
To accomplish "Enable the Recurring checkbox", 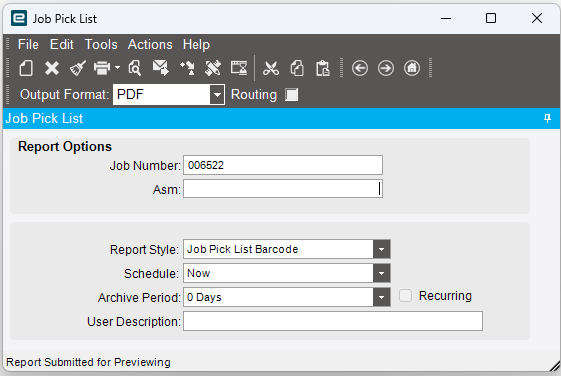I will (405, 296).
